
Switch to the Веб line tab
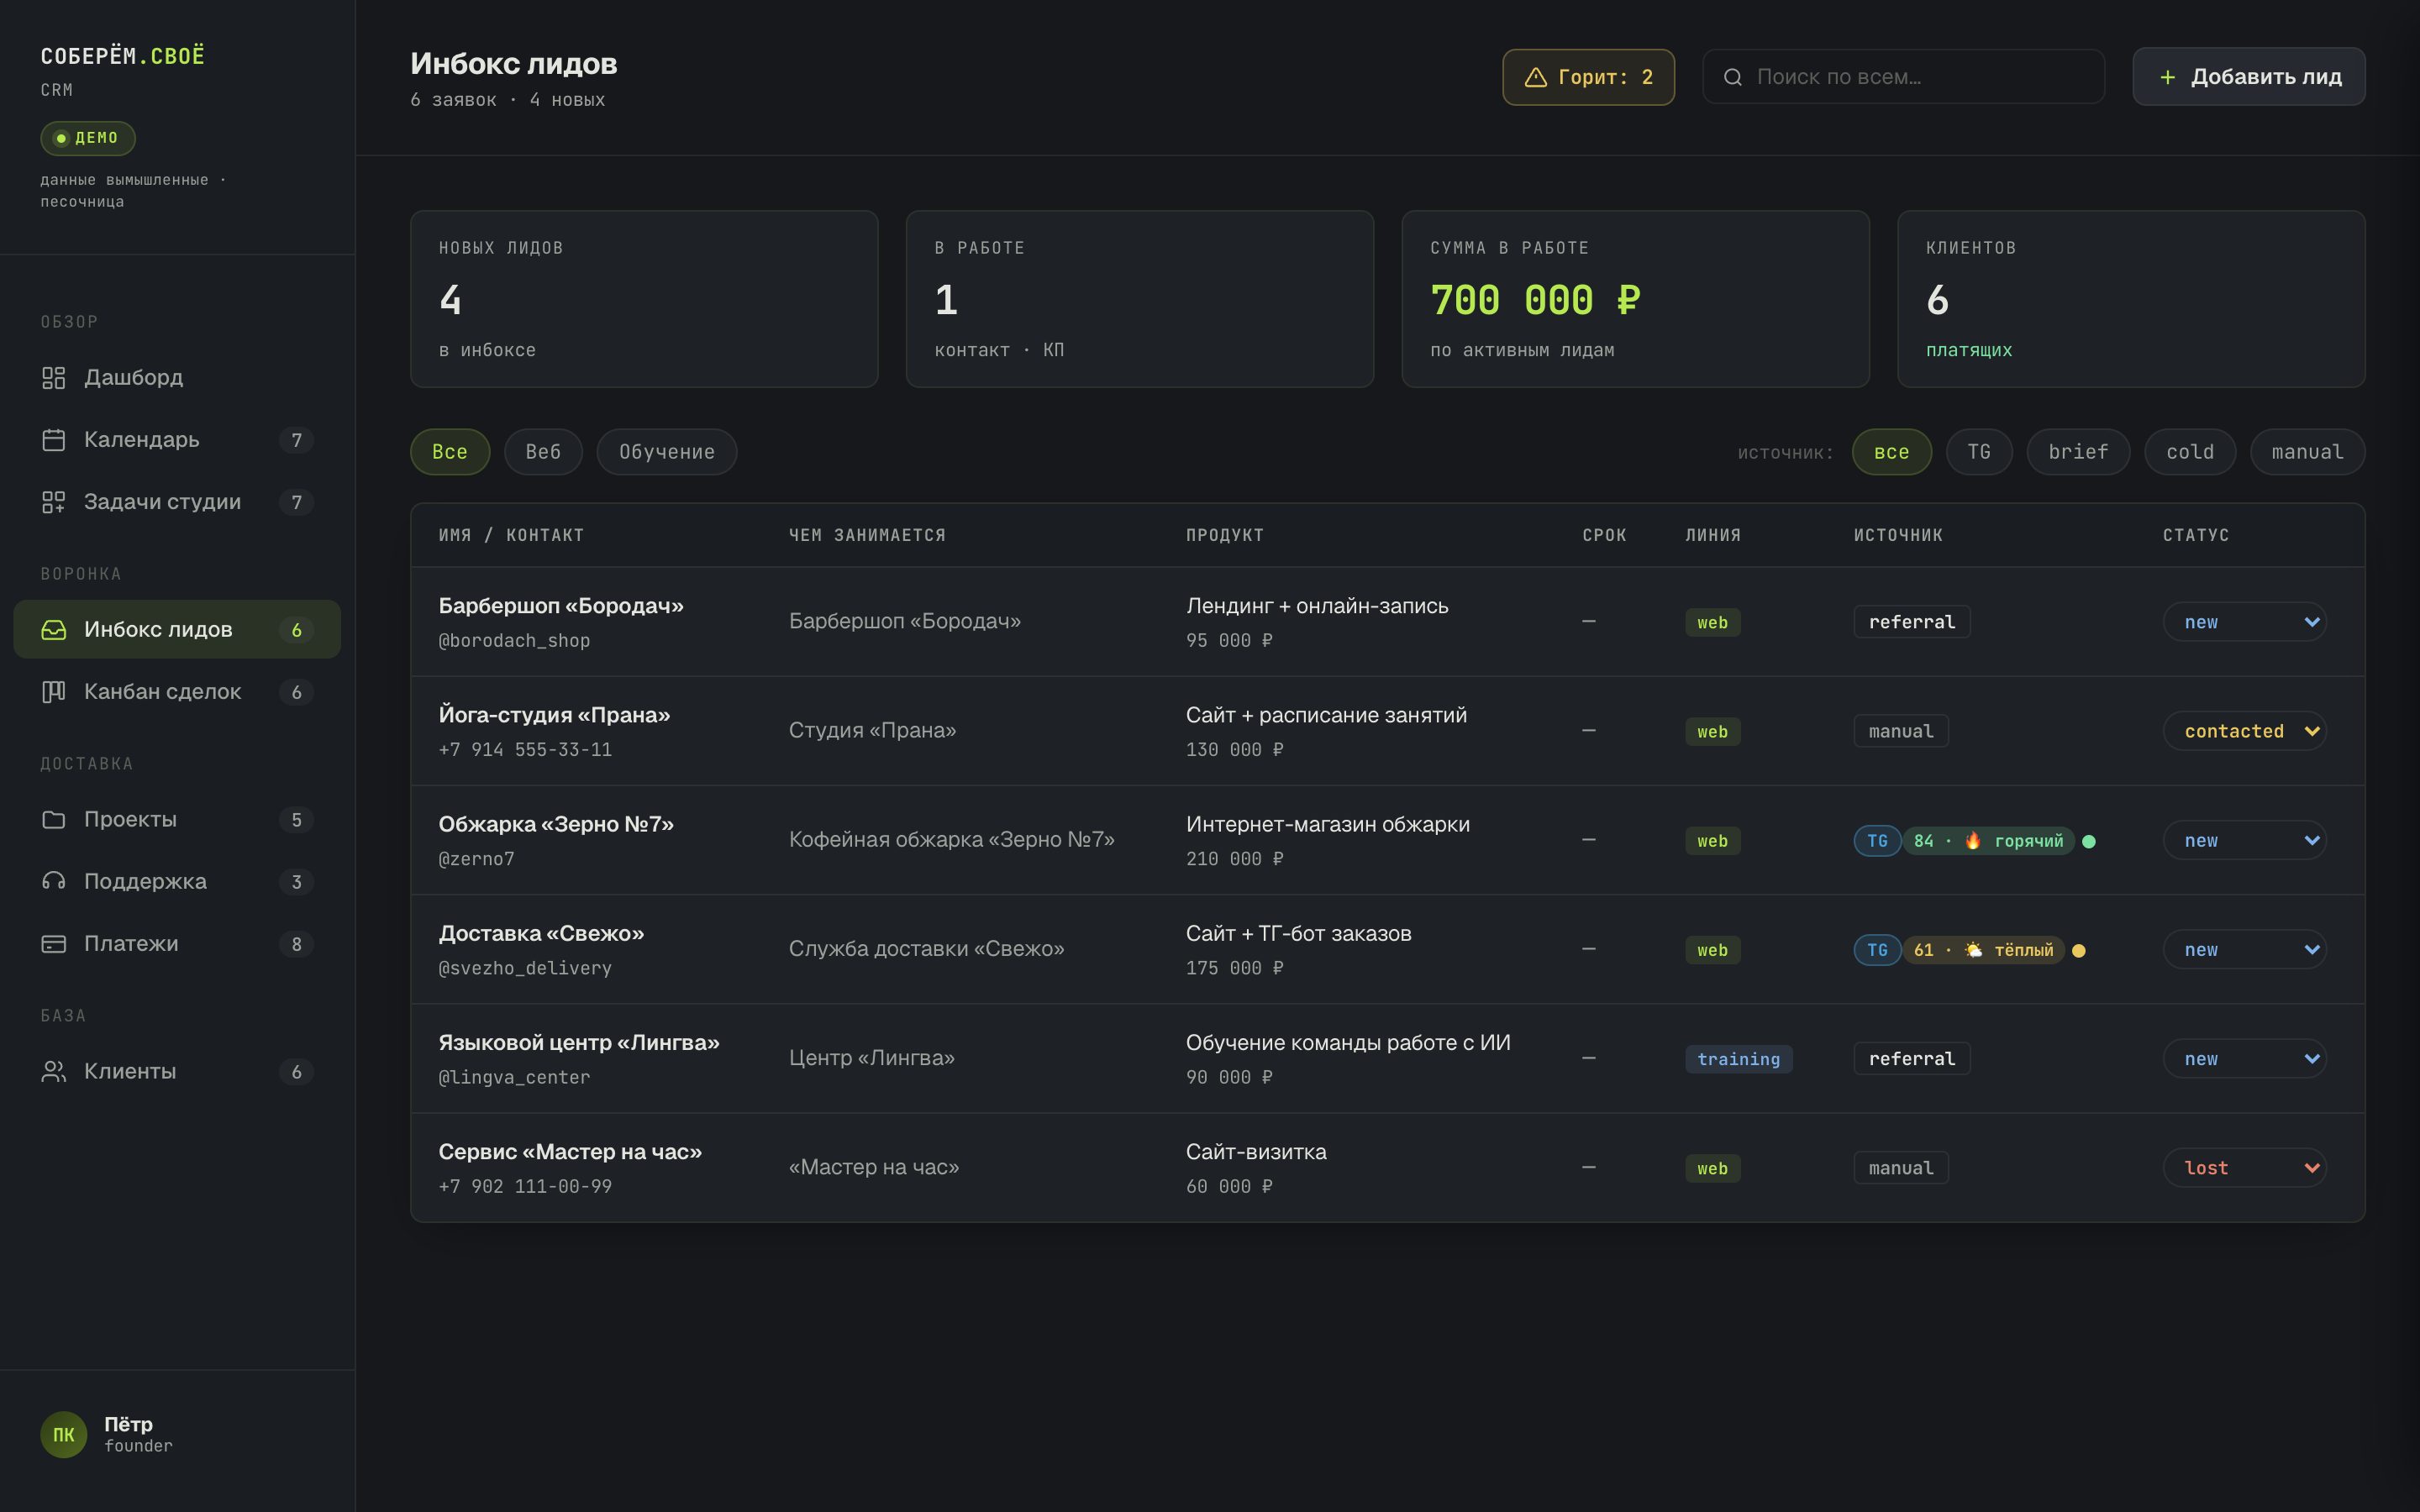[x=543, y=452]
